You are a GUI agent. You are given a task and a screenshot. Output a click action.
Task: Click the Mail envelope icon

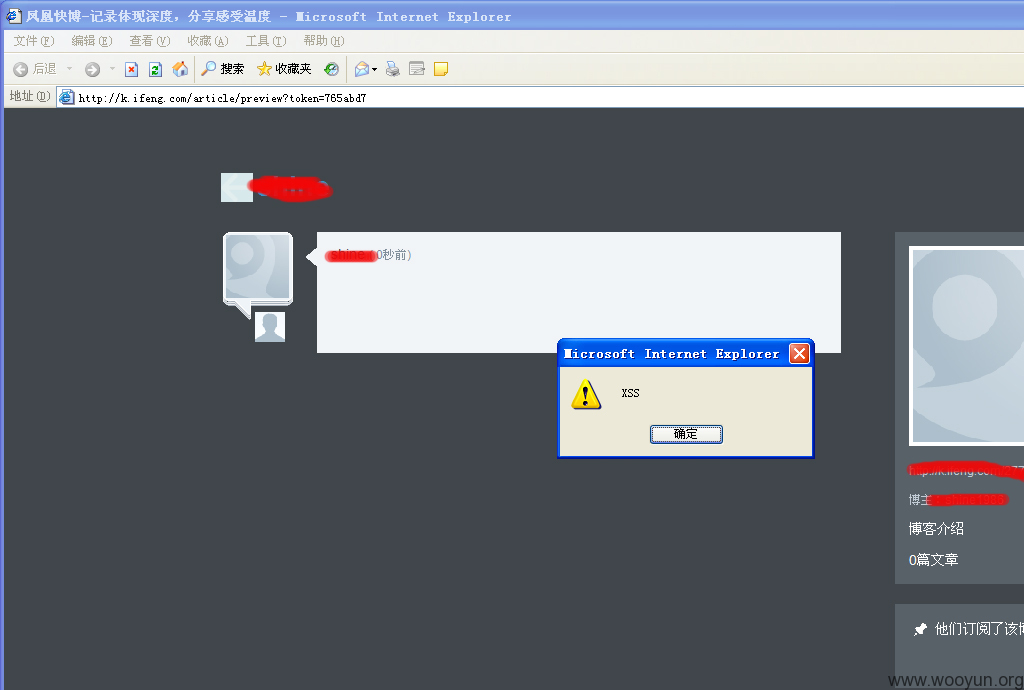click(x=362, y=69)
